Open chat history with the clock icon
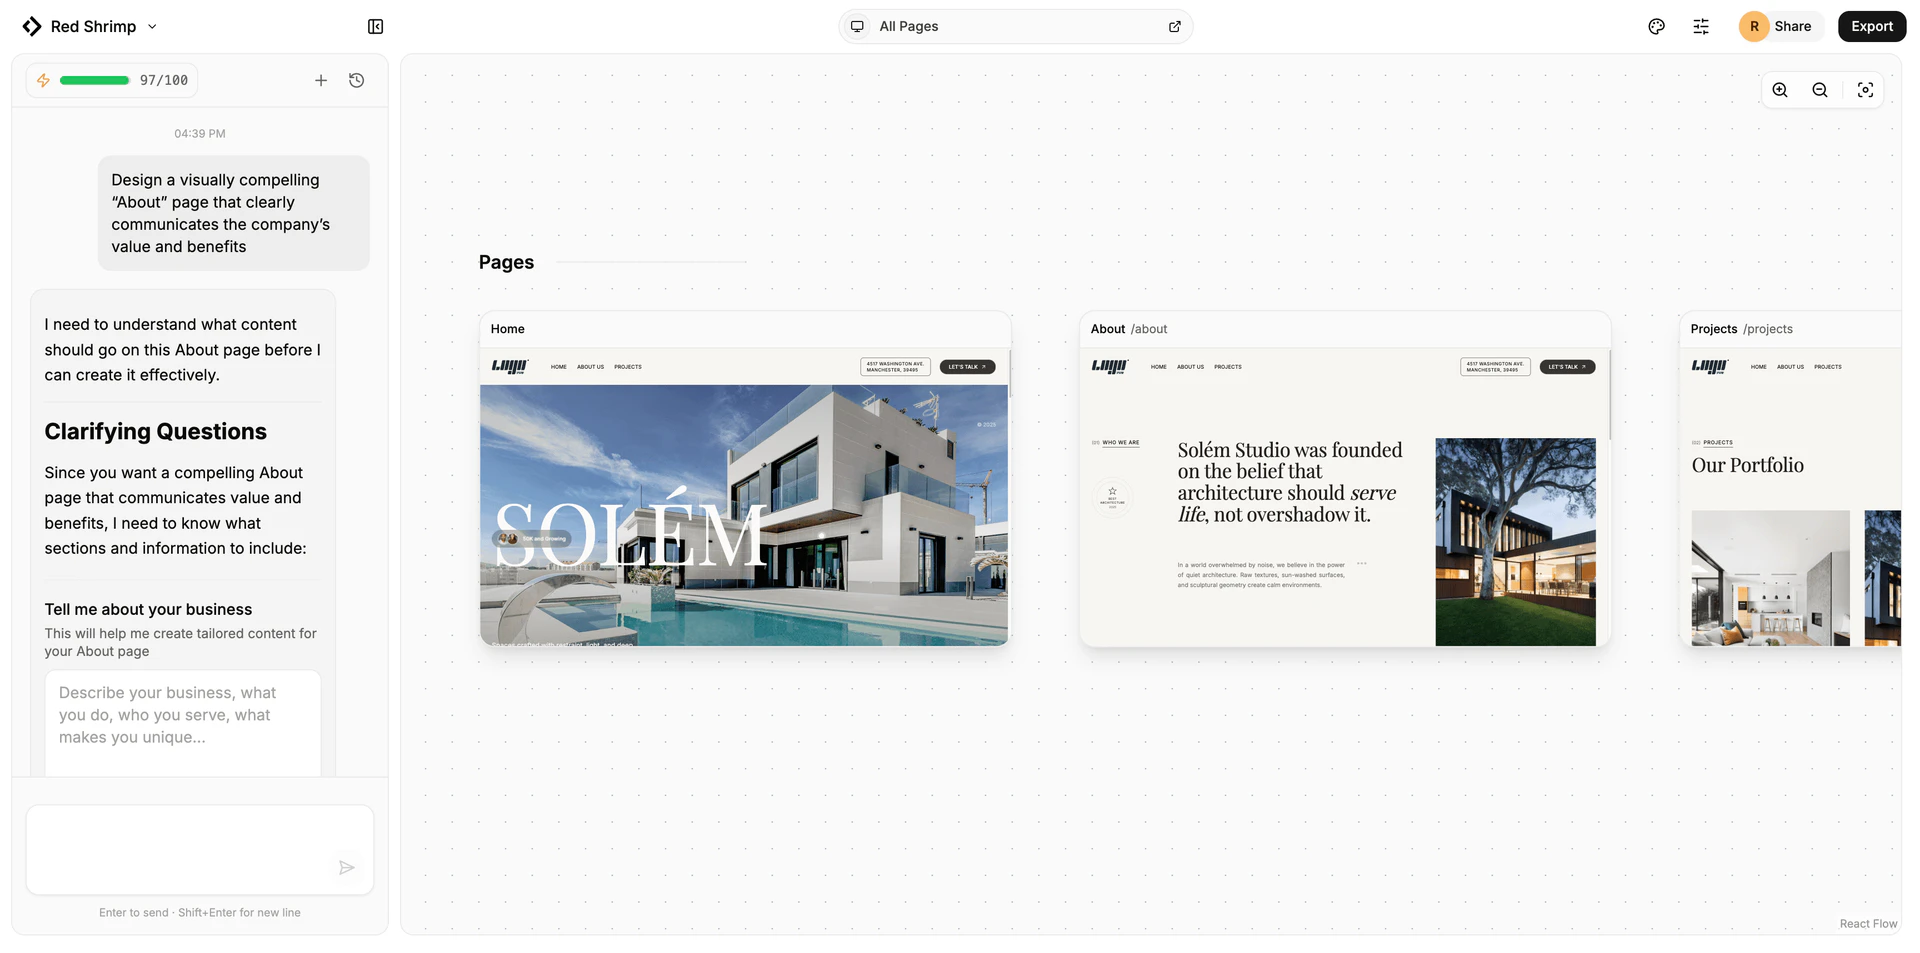 (357, 80)
